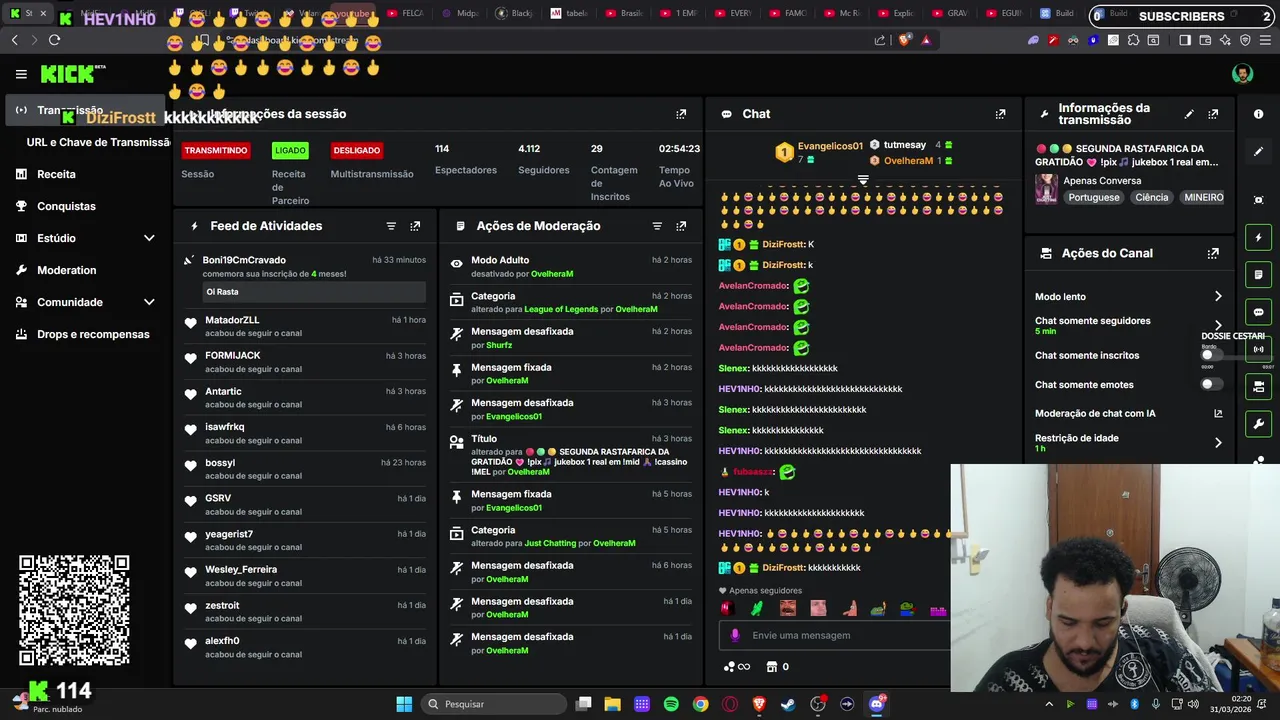This screenshot has height=720, width=1280.
Task: Open the League of Legends category link
Action: (x=561, y=309)
